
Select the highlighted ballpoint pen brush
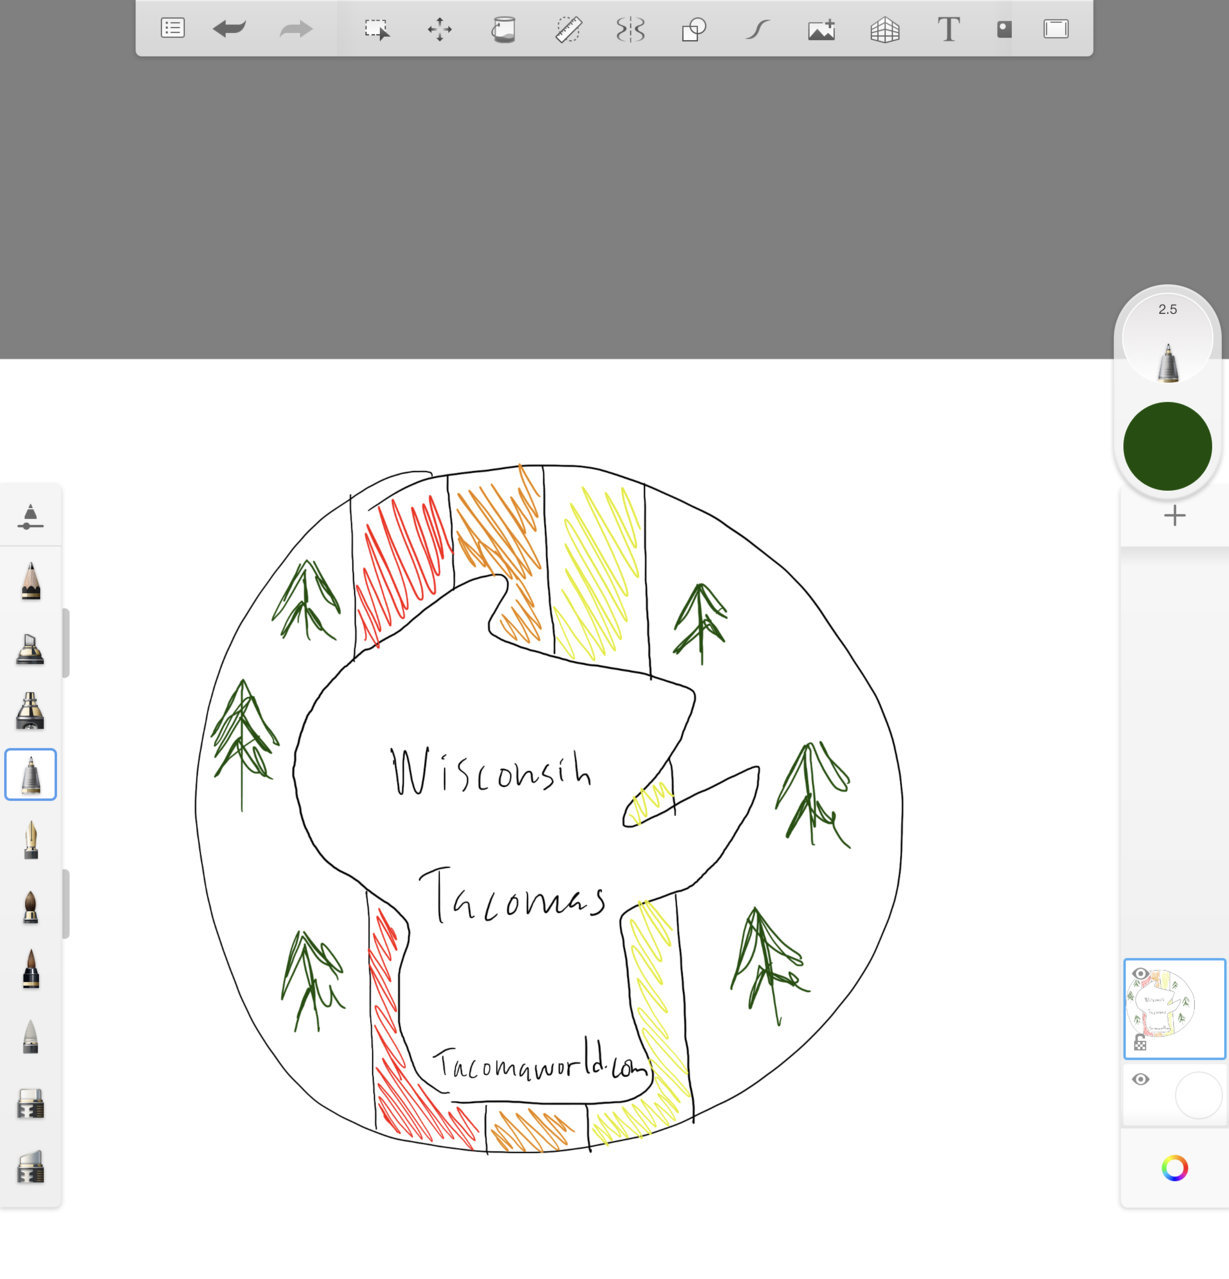point(31,775)
